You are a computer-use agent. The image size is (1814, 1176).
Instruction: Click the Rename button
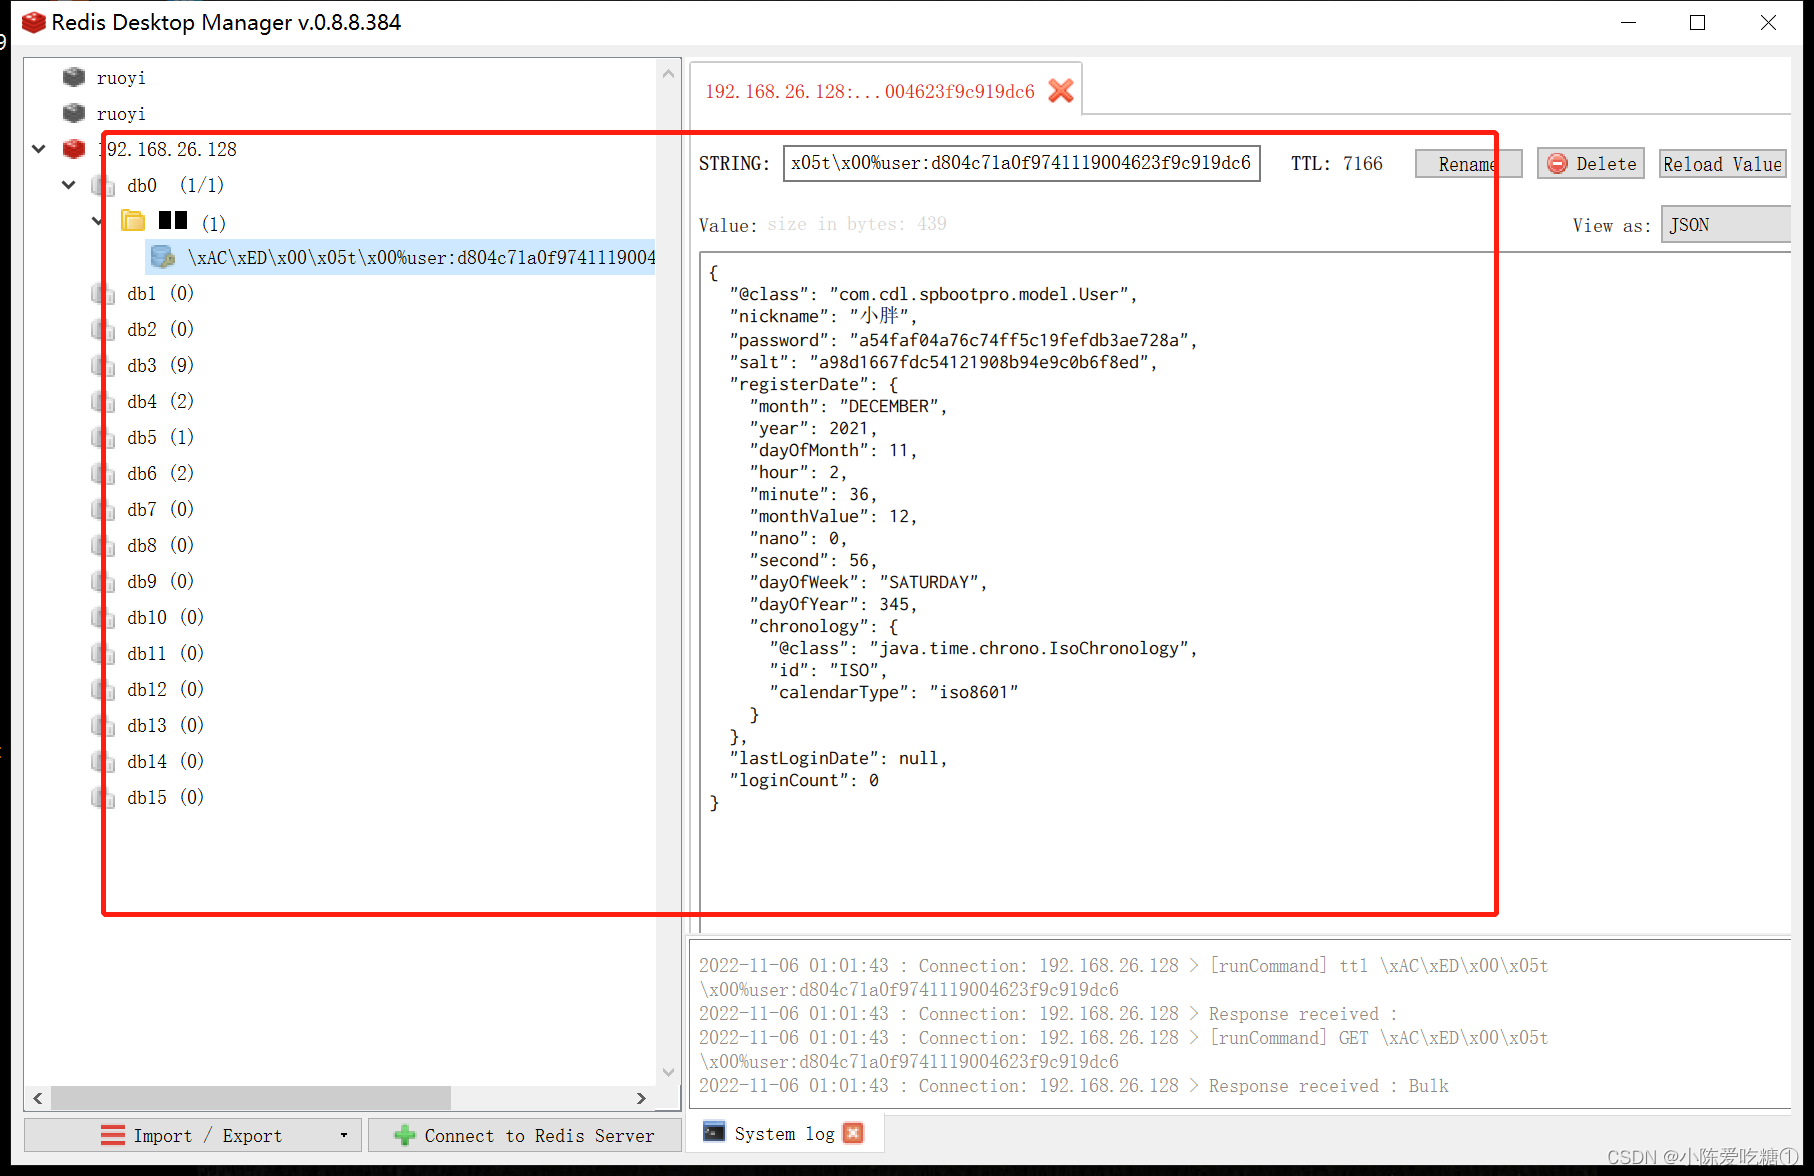(1468, 164)
